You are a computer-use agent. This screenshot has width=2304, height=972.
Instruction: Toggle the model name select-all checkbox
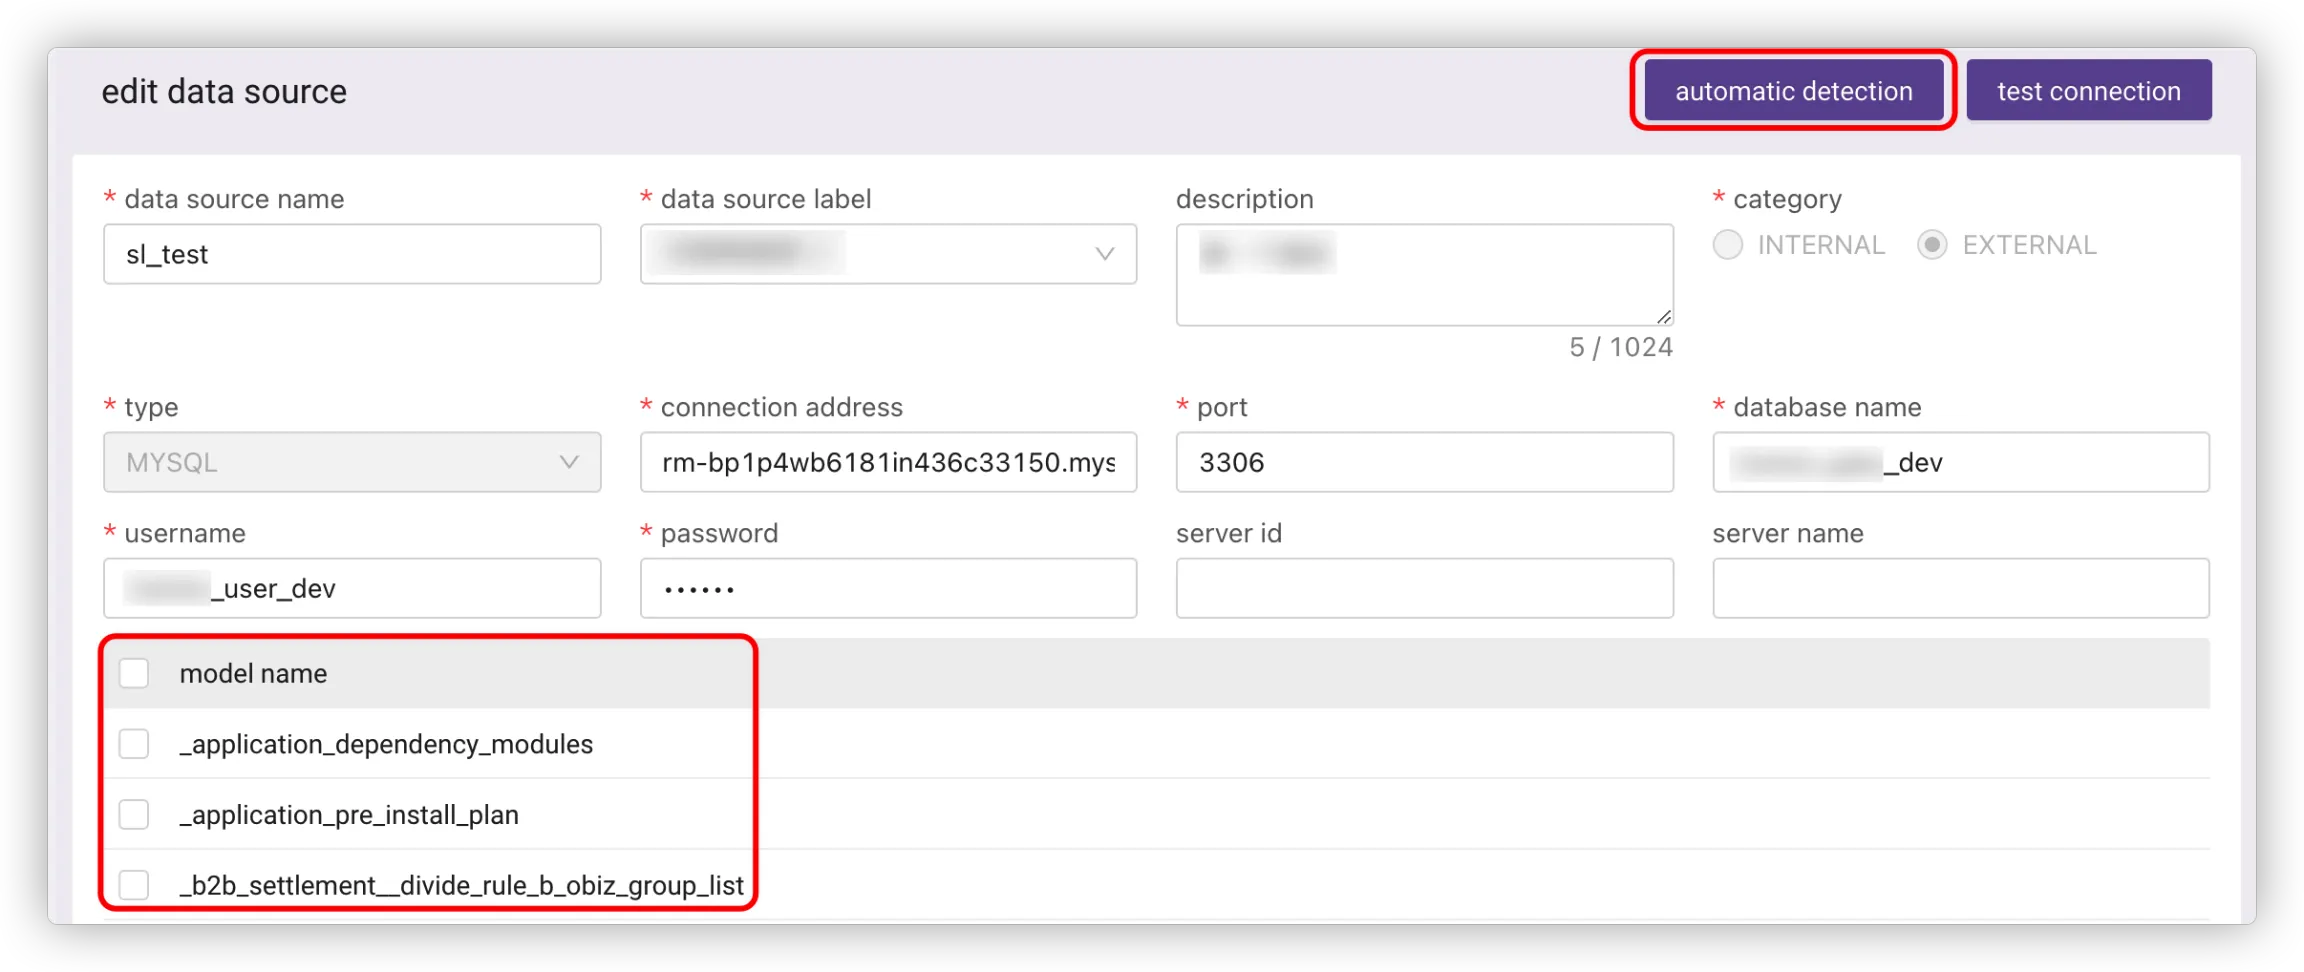click(x=134, y=673)
